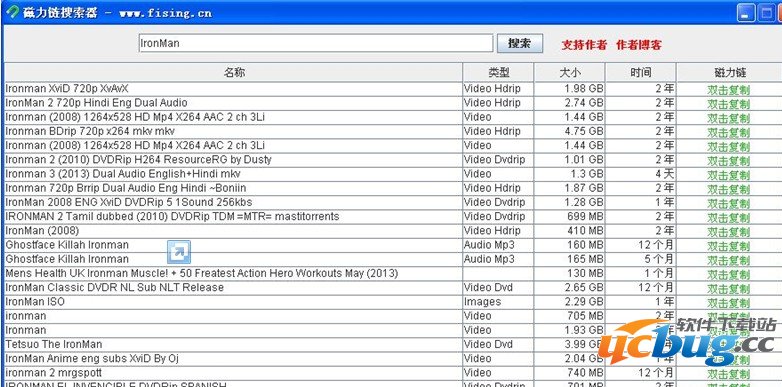Image resolution: width=782 pixels, height=387 pixels.
Task: Select row IRONMAN 2 Tamil dubbed (2010)
Action: (x=393, y=216)
